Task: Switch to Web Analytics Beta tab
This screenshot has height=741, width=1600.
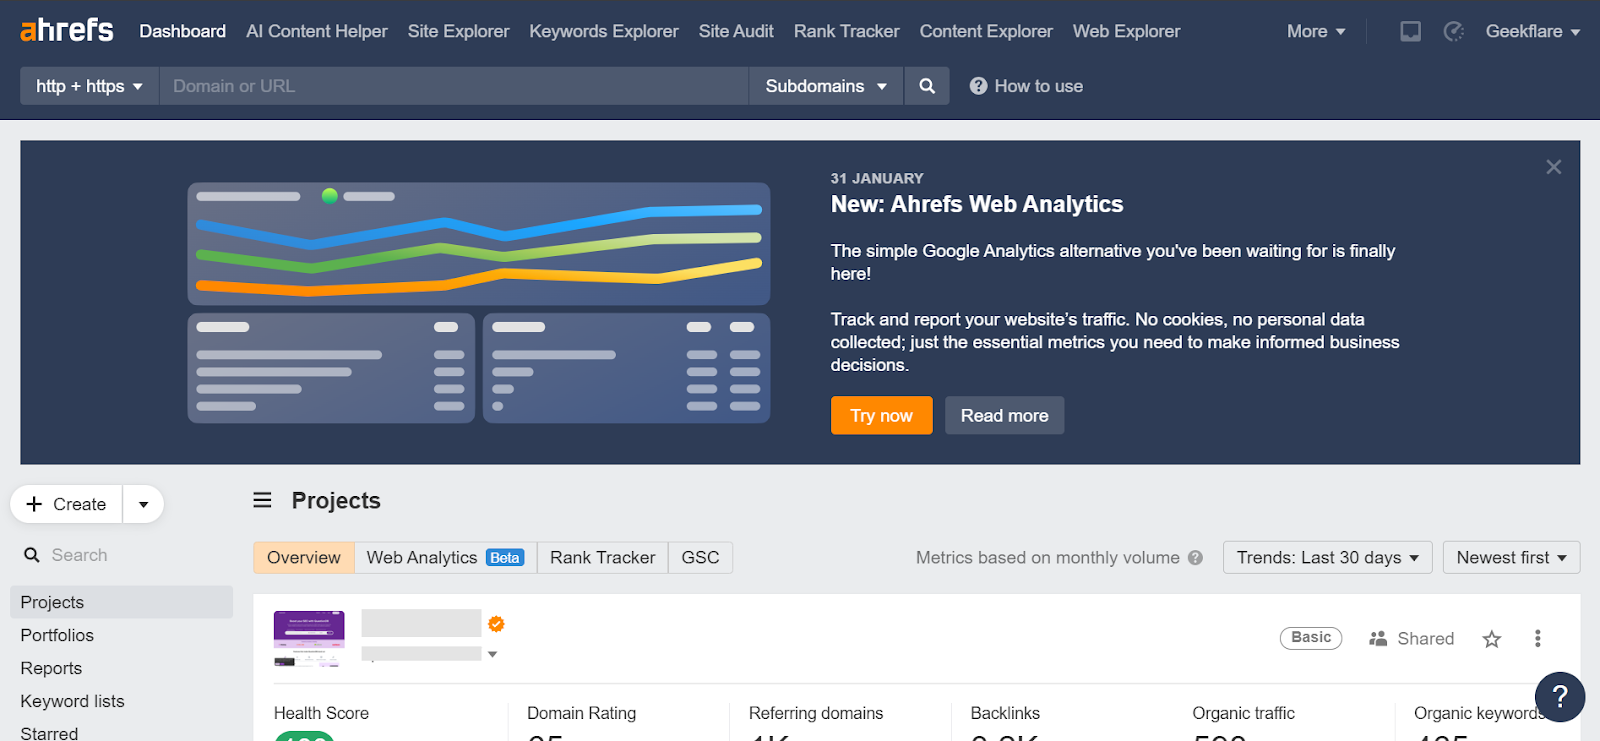Action: click(x=445, y=558)
